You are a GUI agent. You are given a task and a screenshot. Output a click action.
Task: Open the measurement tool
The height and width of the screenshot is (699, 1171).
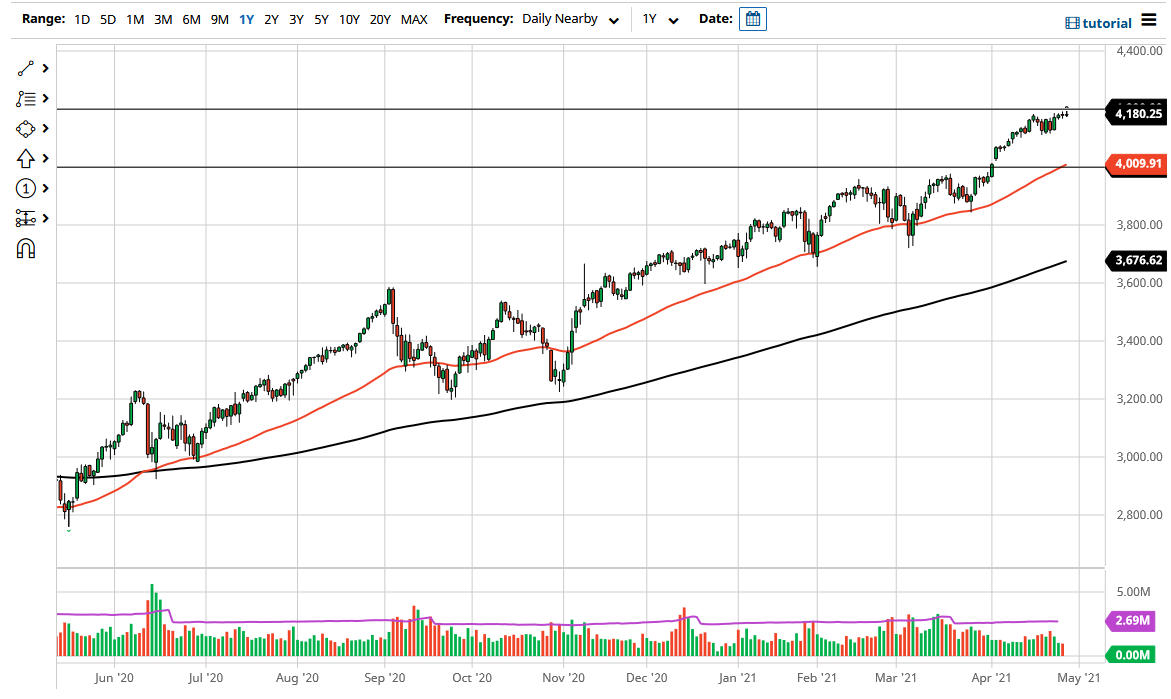point(27,218)
